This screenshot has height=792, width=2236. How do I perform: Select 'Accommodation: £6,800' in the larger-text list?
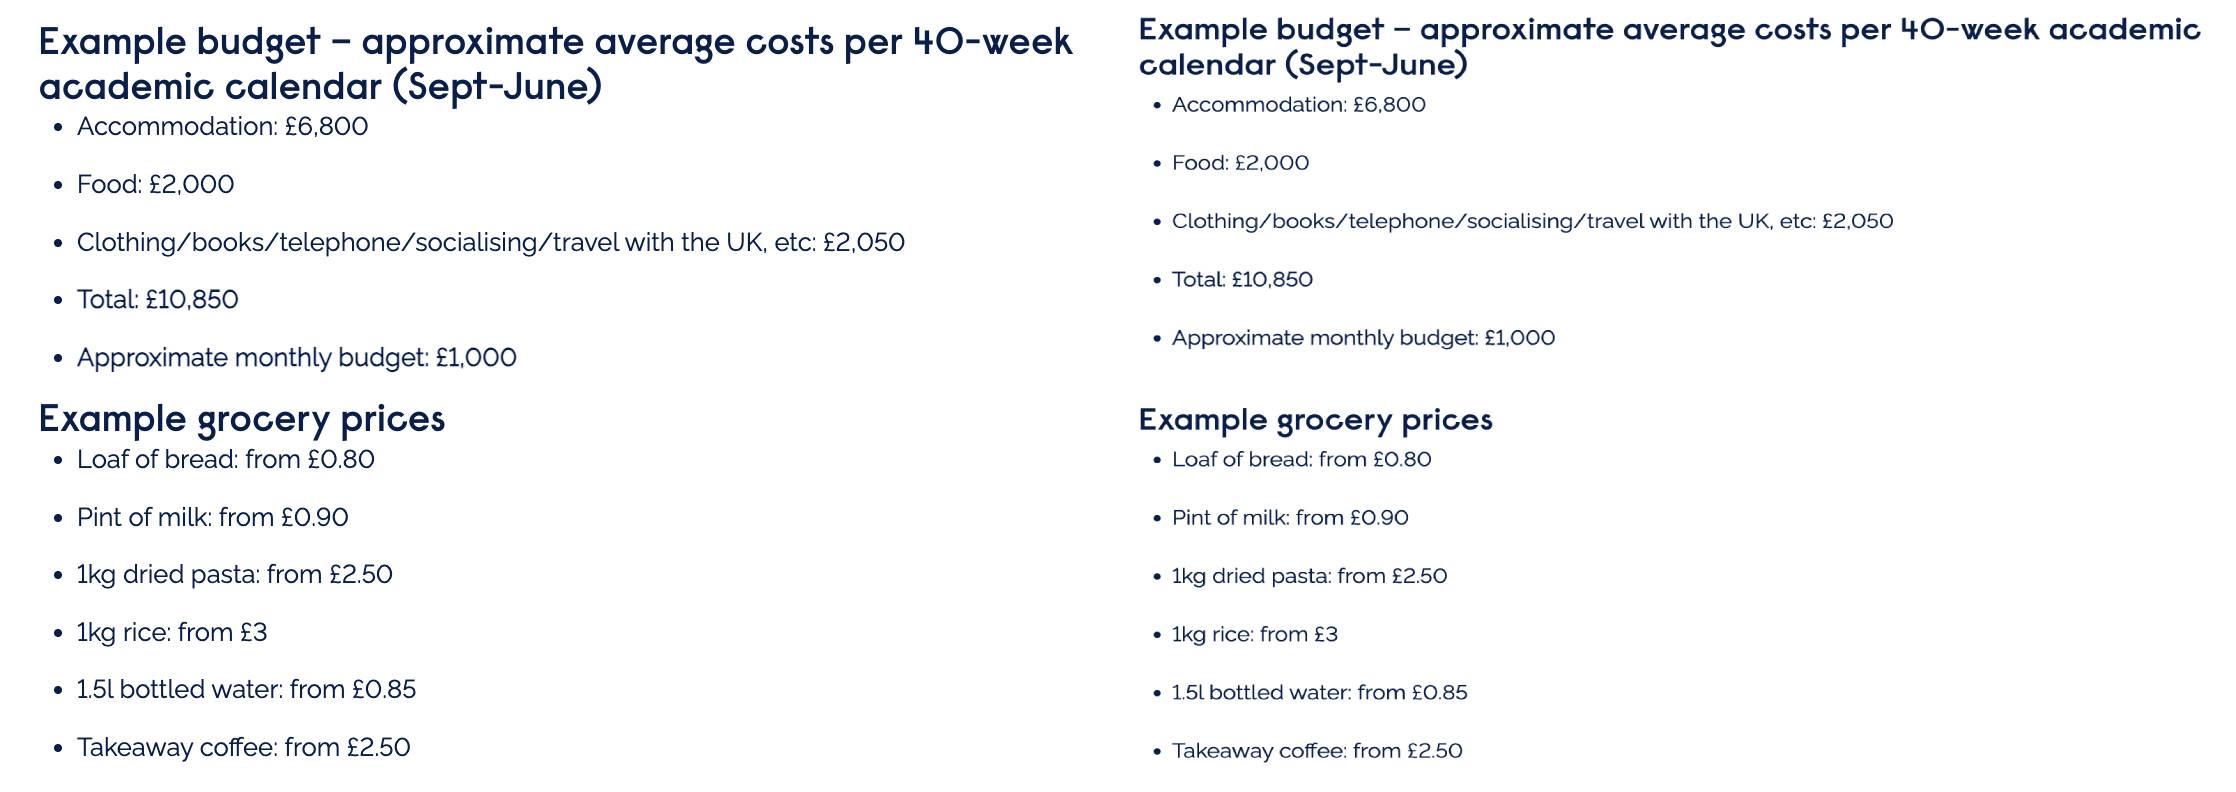[222, 127]
